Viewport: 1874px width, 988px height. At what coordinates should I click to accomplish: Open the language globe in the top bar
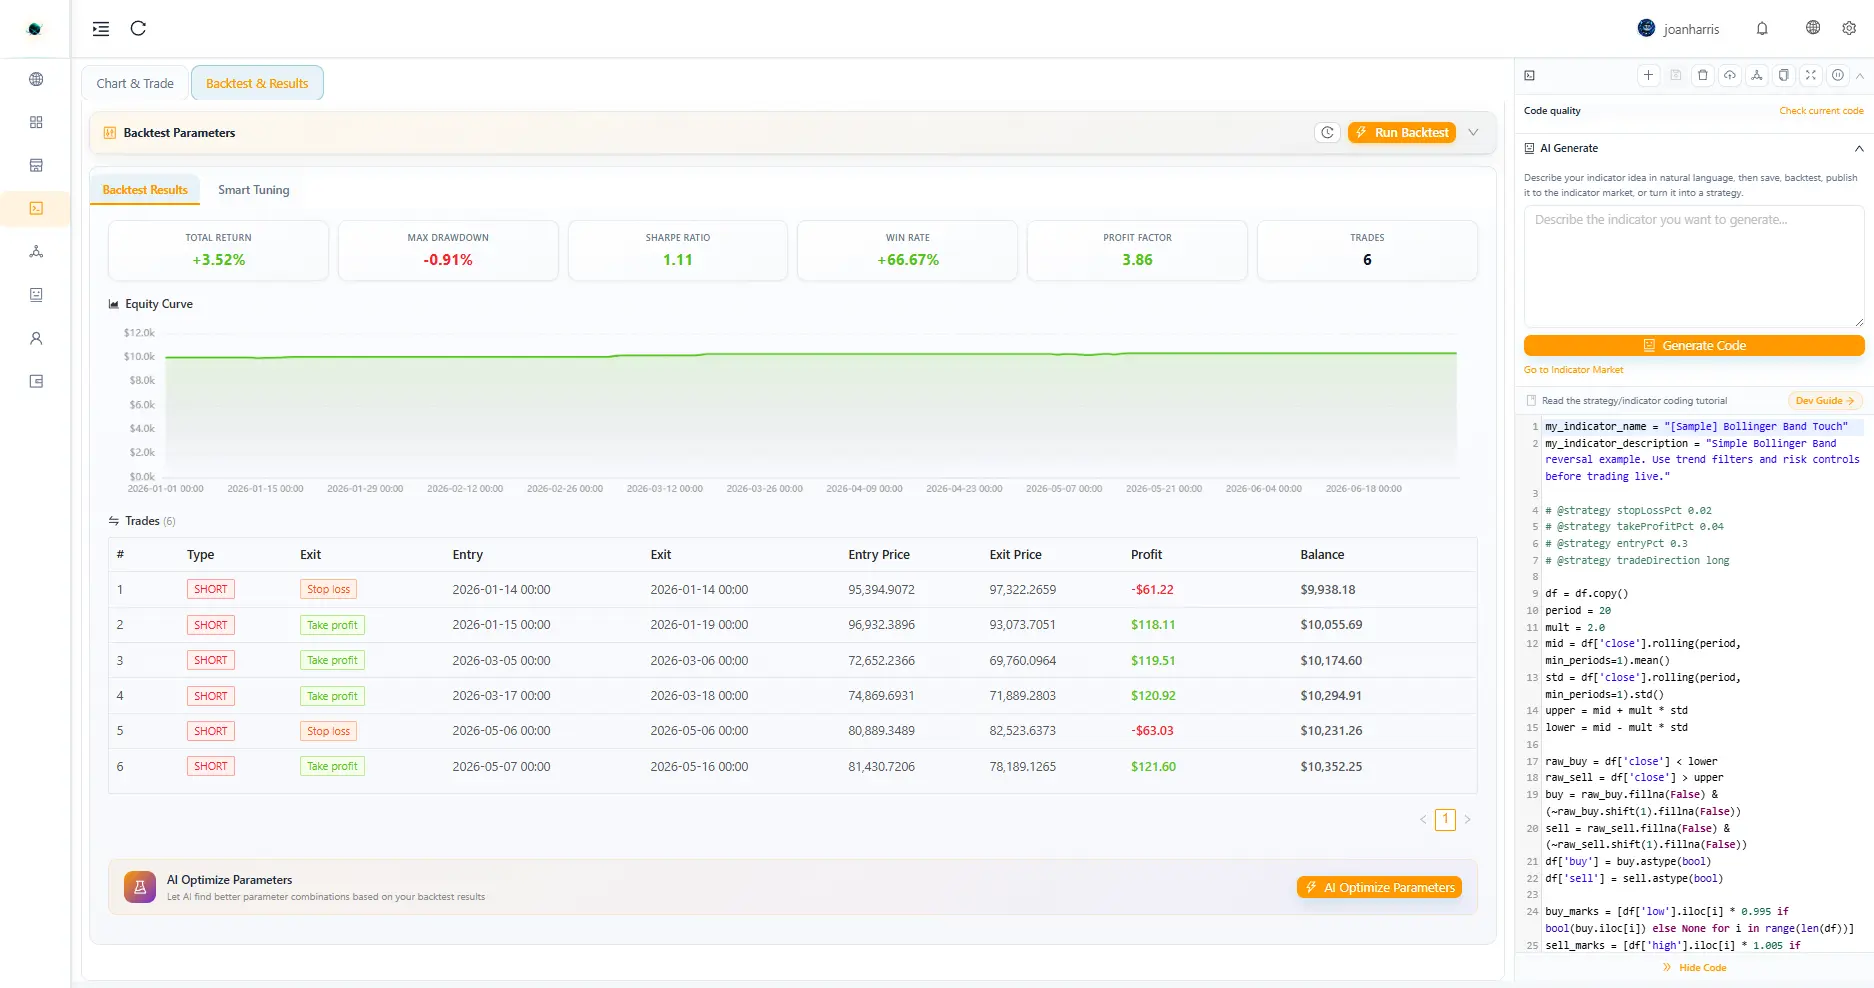(x=1813, y=28)
